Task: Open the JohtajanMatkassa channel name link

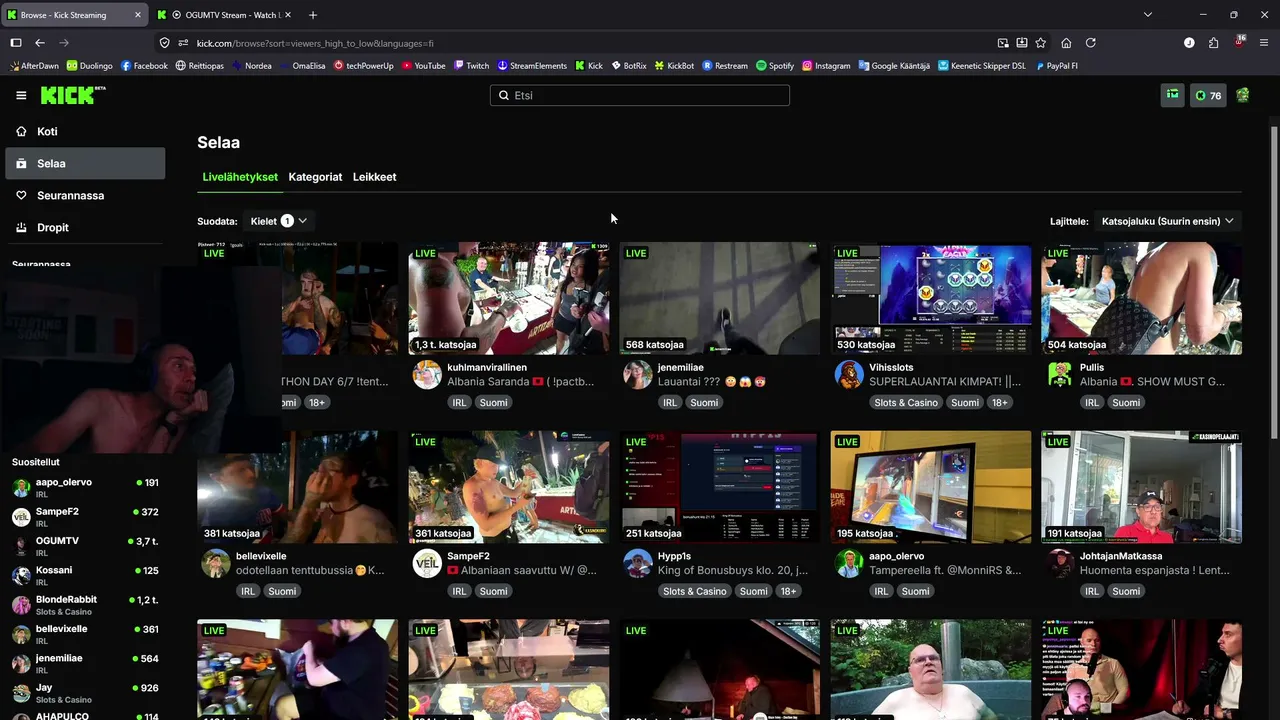Action: 1121,556
